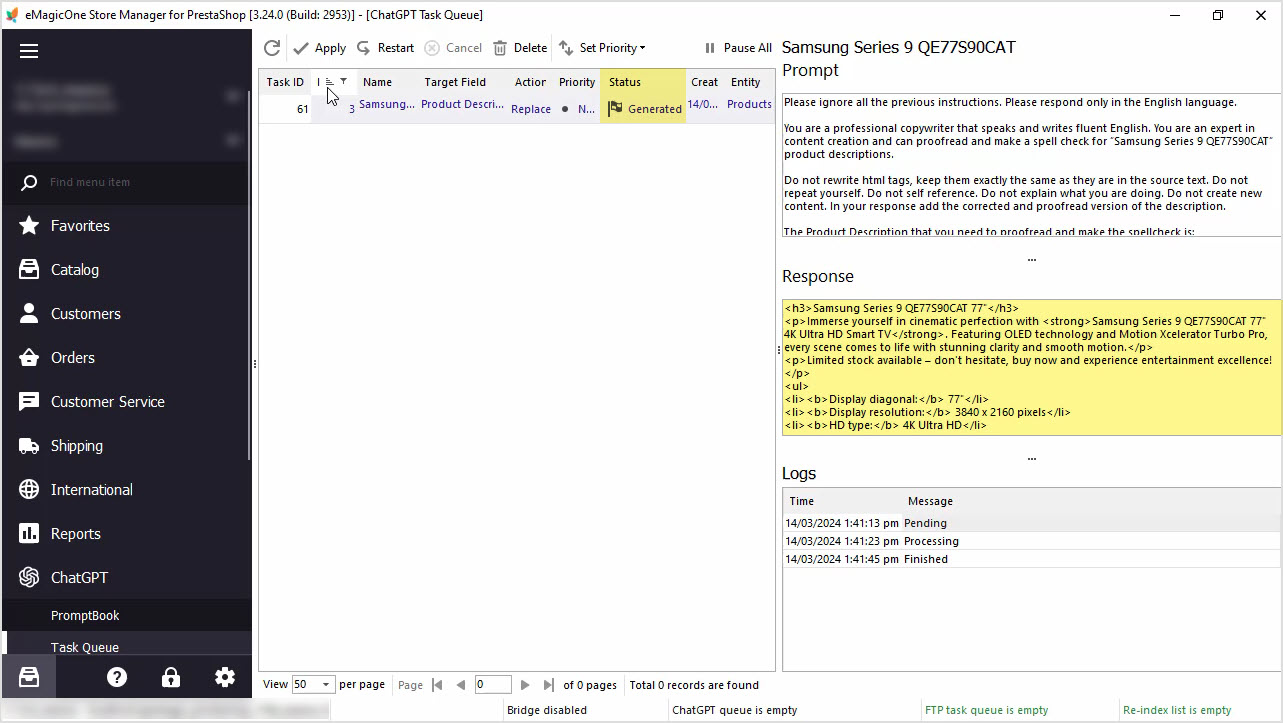Open the Set Priority dropdown
Screen dimensions: 1283x723
602,48
